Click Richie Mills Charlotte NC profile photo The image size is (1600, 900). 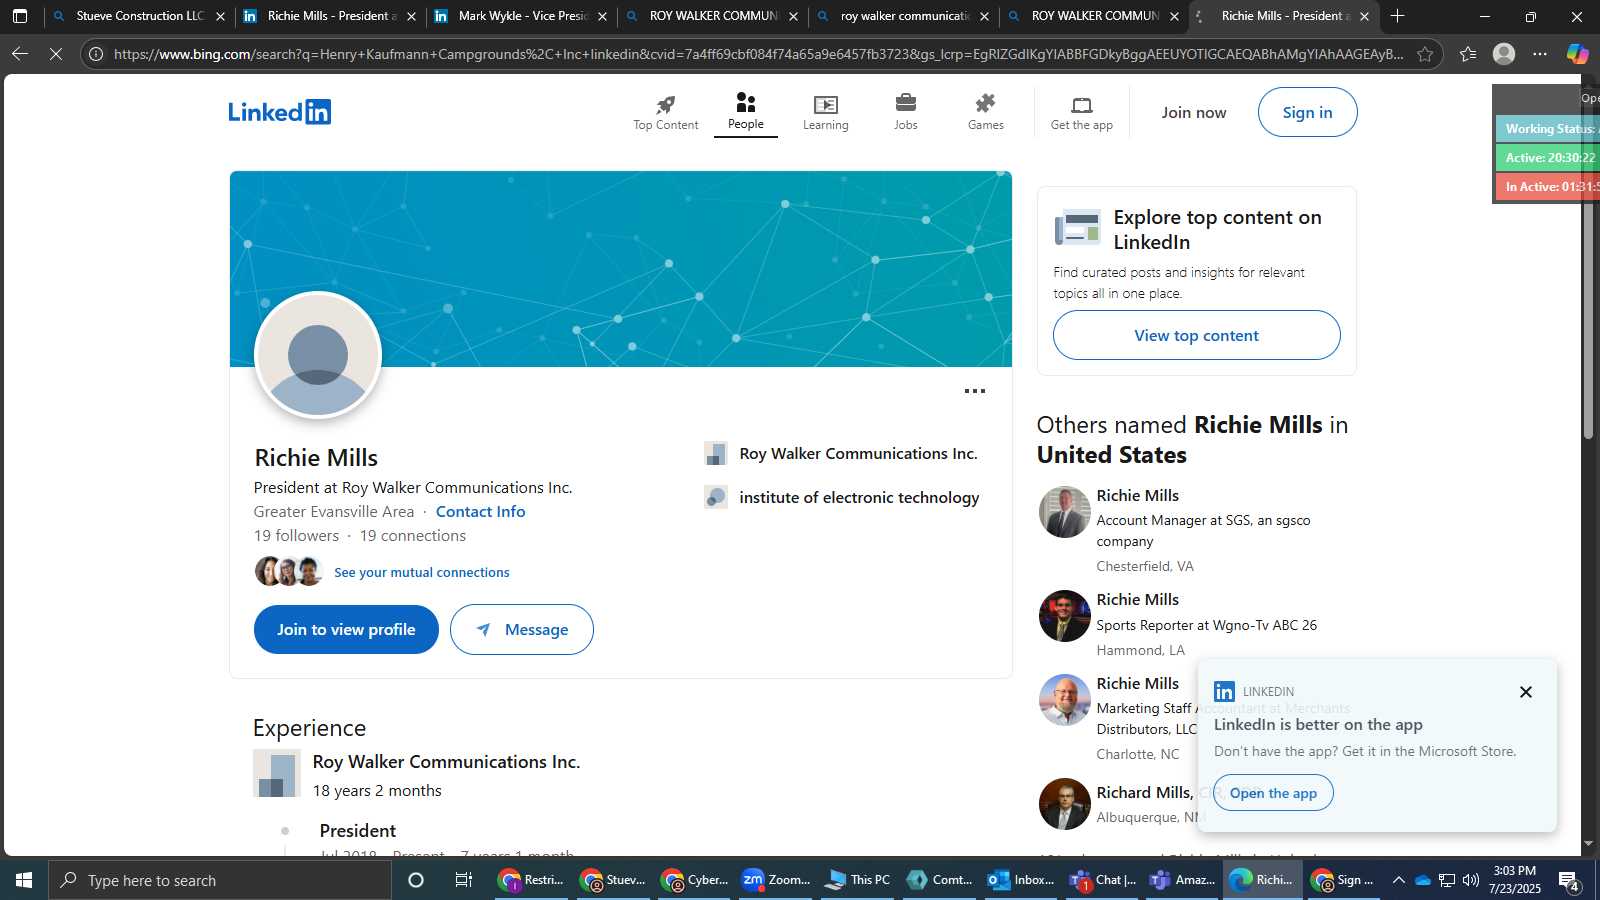(1064, 699)
